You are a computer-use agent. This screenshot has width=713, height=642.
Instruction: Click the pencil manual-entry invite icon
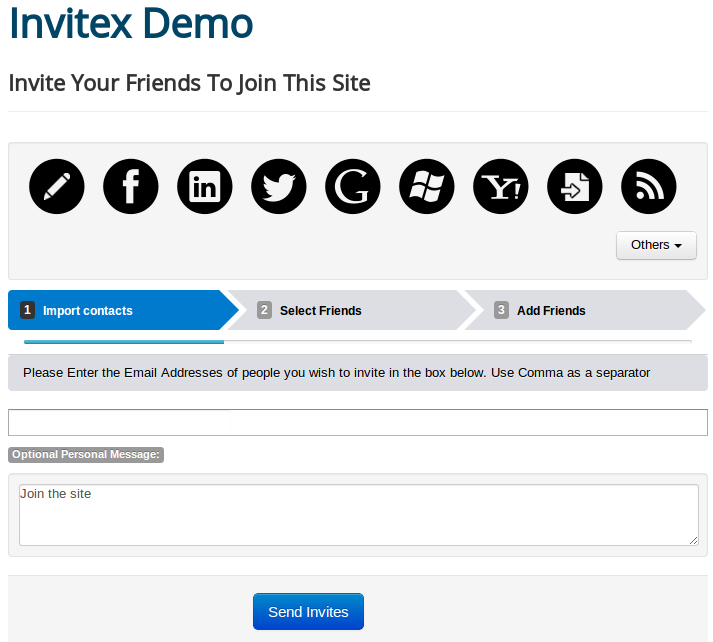click(x=57, y=186)
